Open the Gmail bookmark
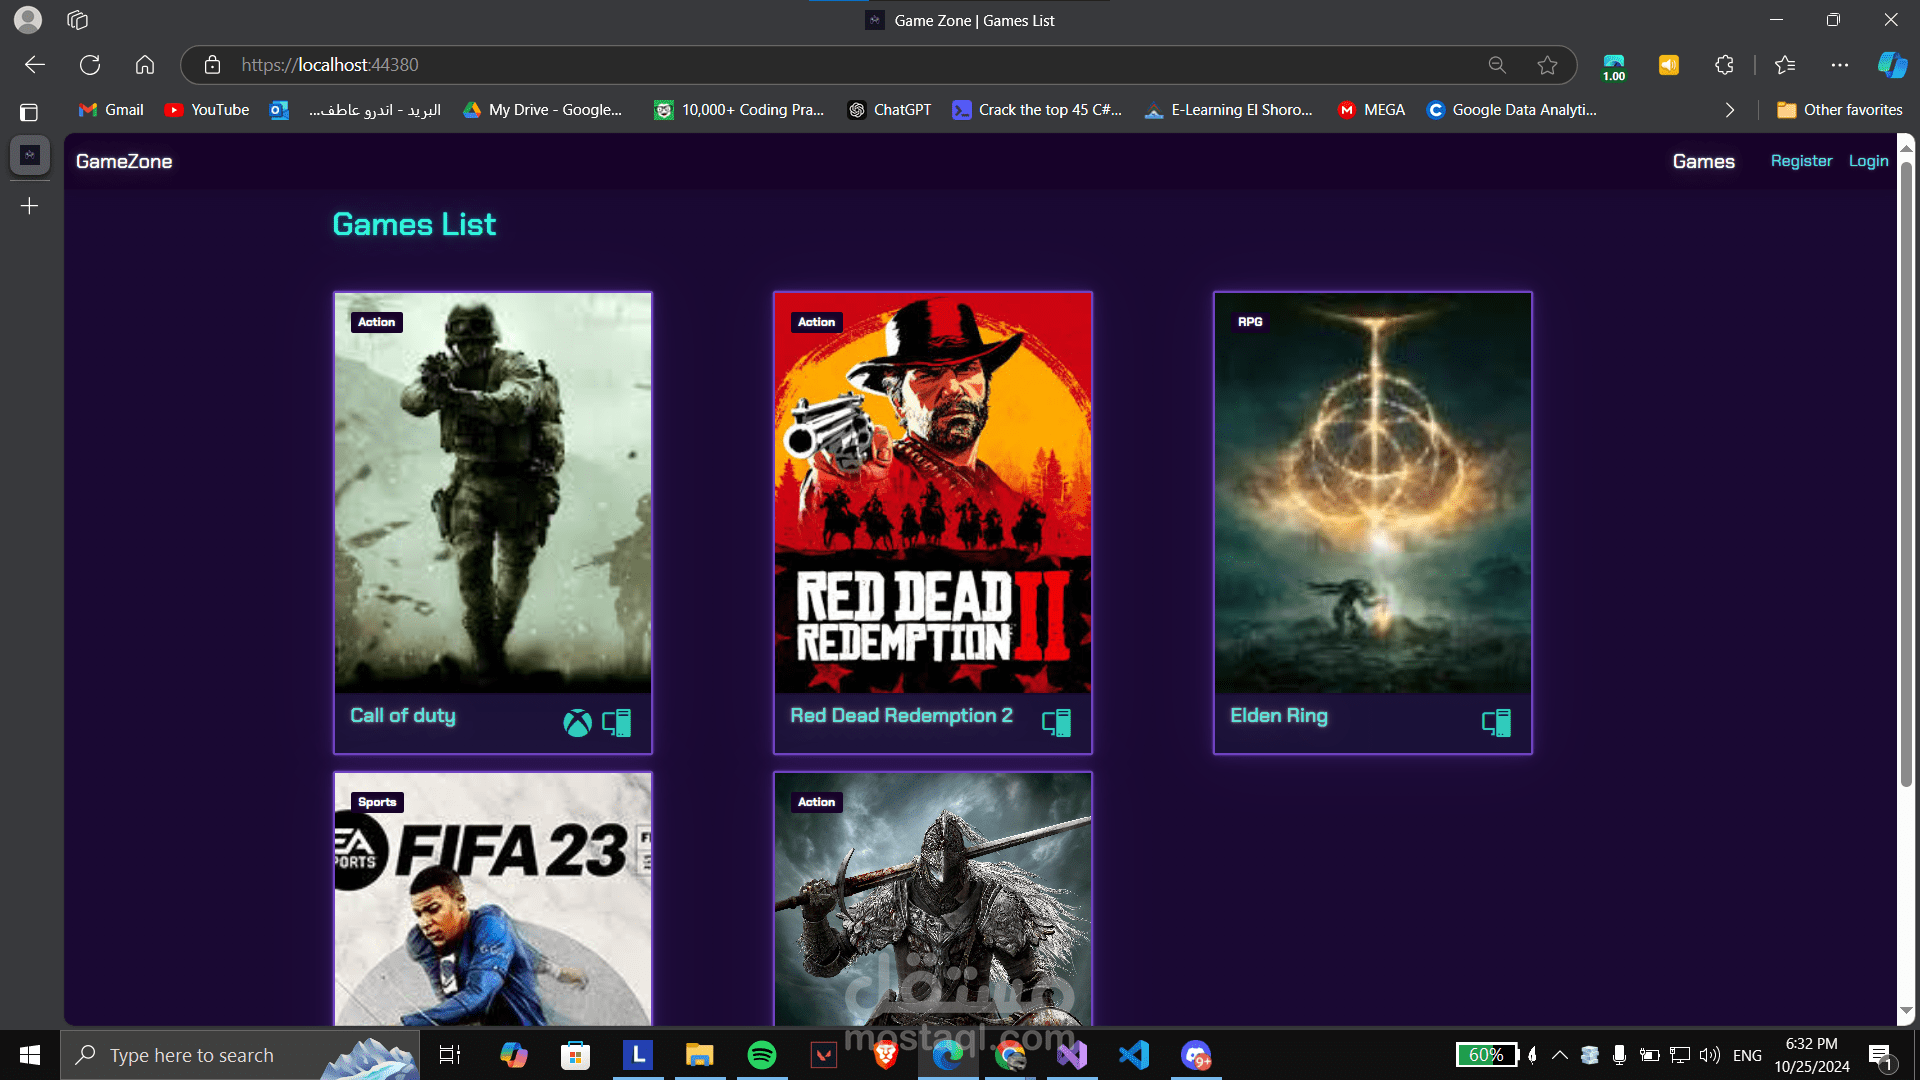 (x=111, y=110)
